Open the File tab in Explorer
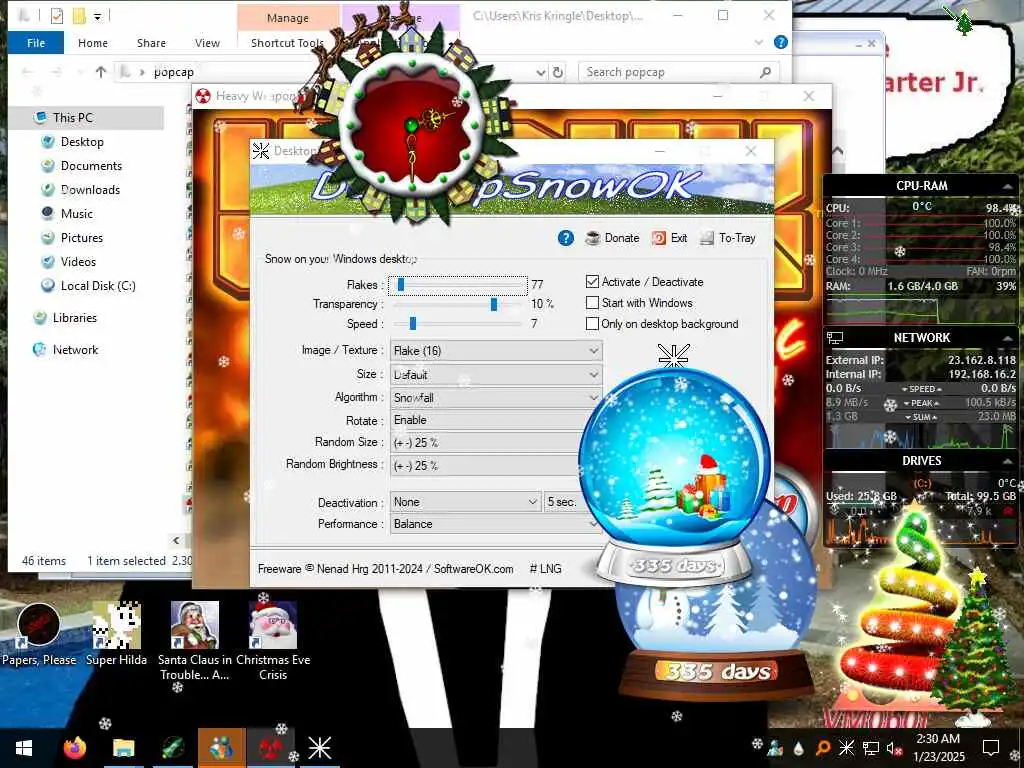Viewport: 1024px width, 768px height. pos(36,42)
